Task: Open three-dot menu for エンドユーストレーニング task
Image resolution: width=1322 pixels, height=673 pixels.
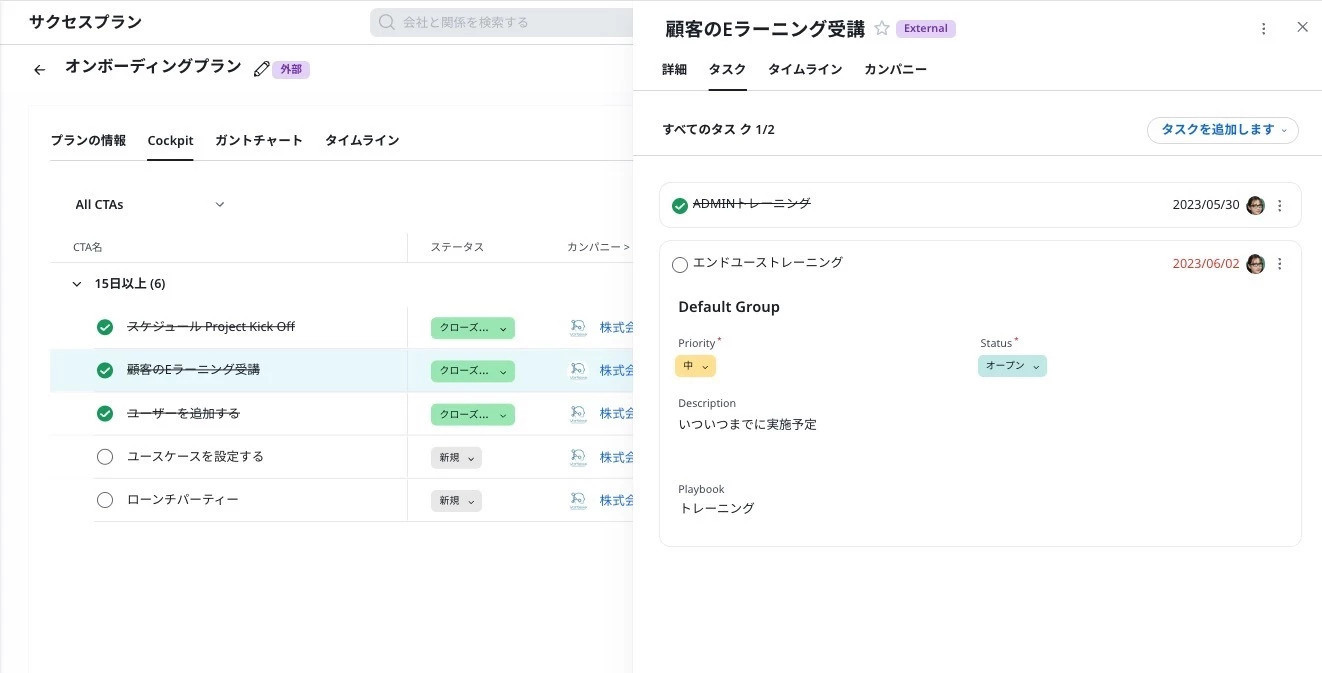Action: (1280, 264)
